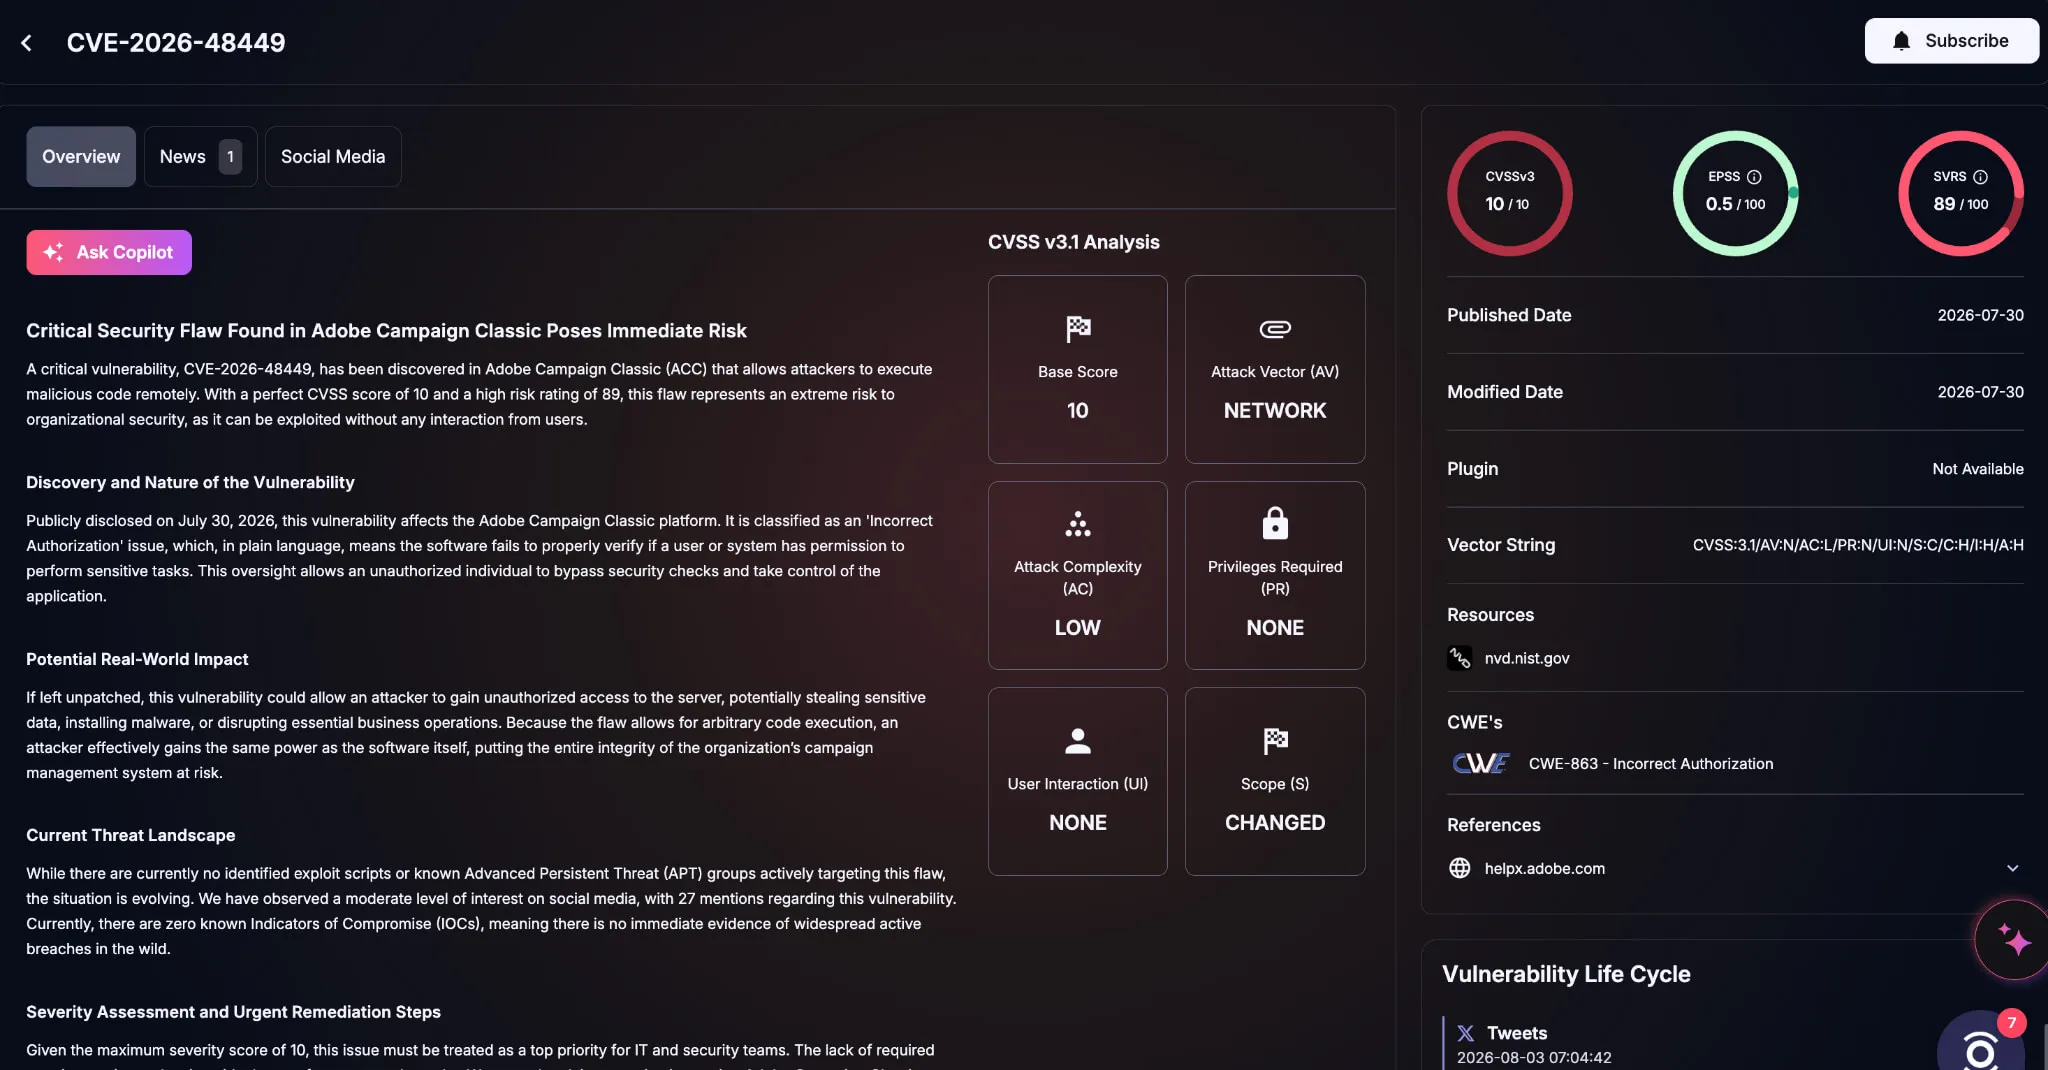The image size is (2048, 1070).
Task: Click the CHANGED scope value
Action: tap(1275, 823)
